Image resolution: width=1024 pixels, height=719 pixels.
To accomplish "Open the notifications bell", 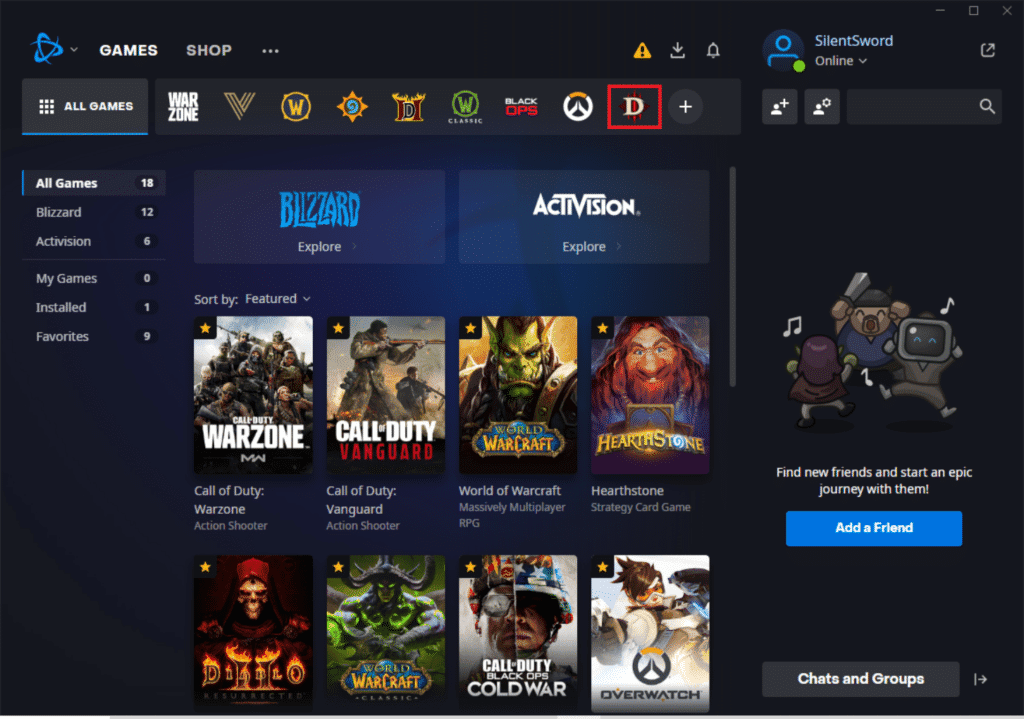I will (x=713, y=50).
